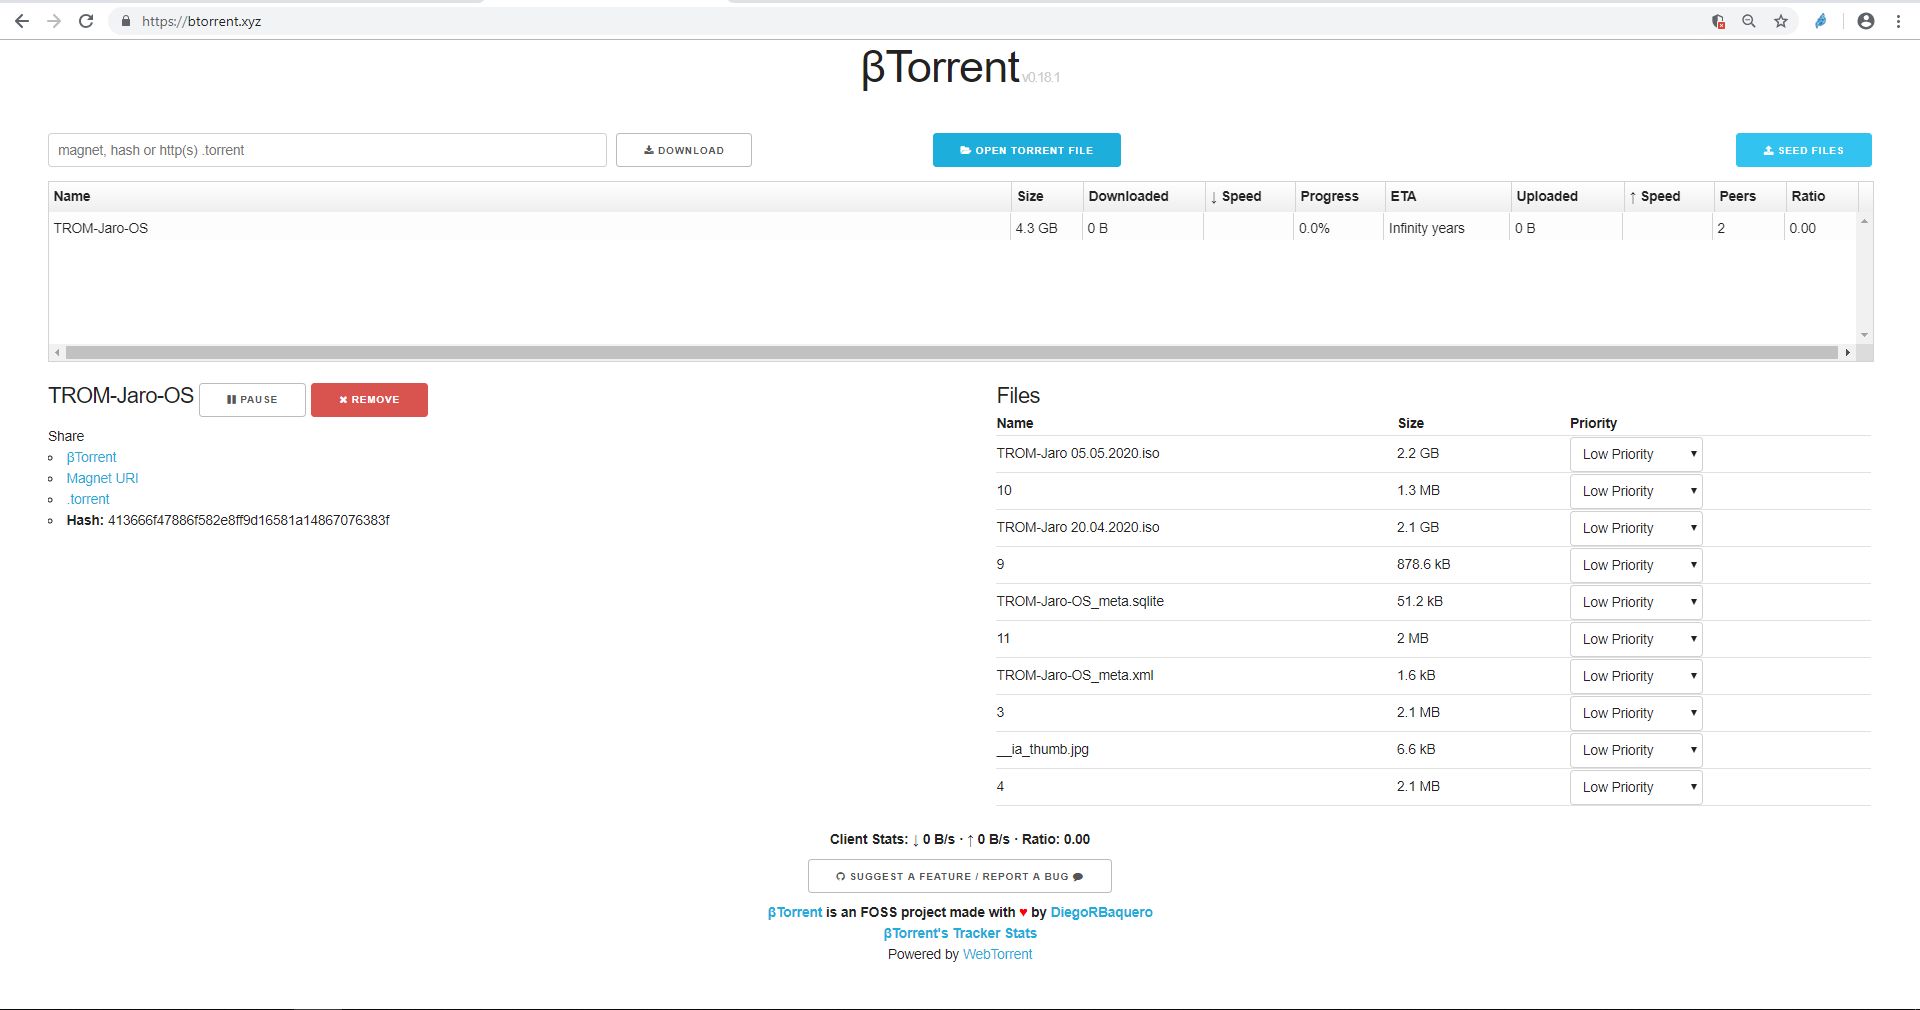Viewport: 1920px width, 1010px height.
Task: Open the browser zoom magnifier icon
Action: pos(1749,21)
